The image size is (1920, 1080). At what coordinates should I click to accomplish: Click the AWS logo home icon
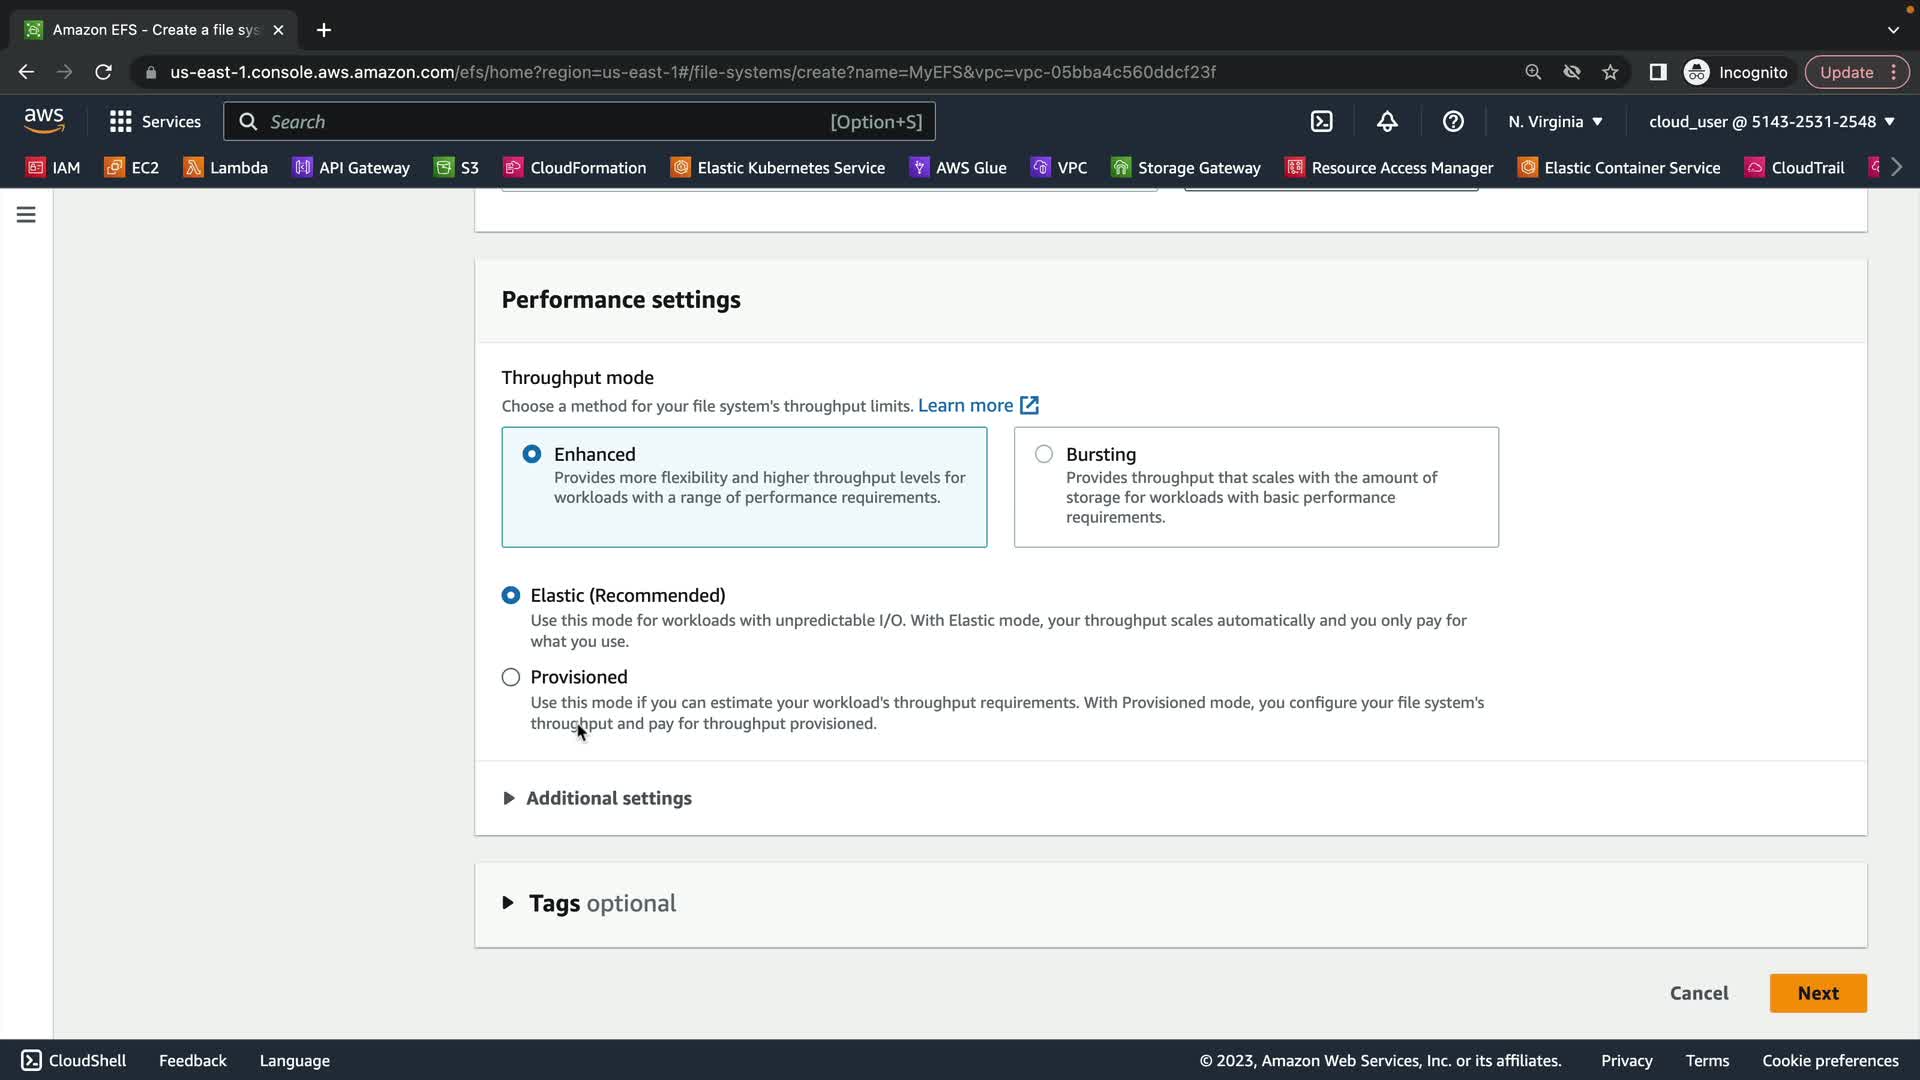click(44, 120)
